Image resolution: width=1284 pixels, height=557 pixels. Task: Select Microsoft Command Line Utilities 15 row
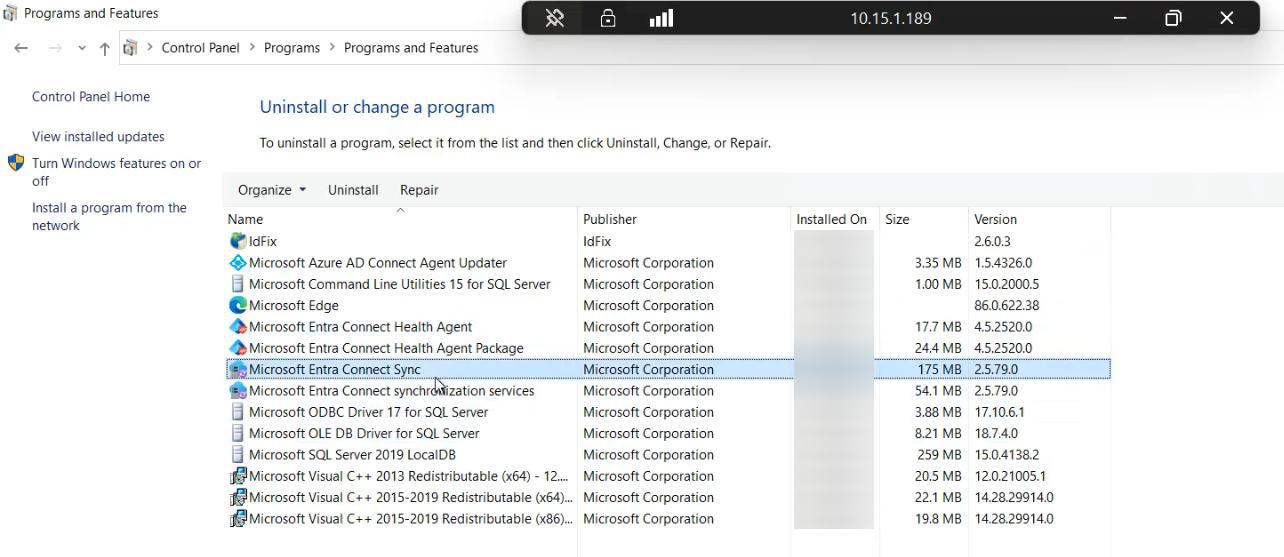click(668, 284)
